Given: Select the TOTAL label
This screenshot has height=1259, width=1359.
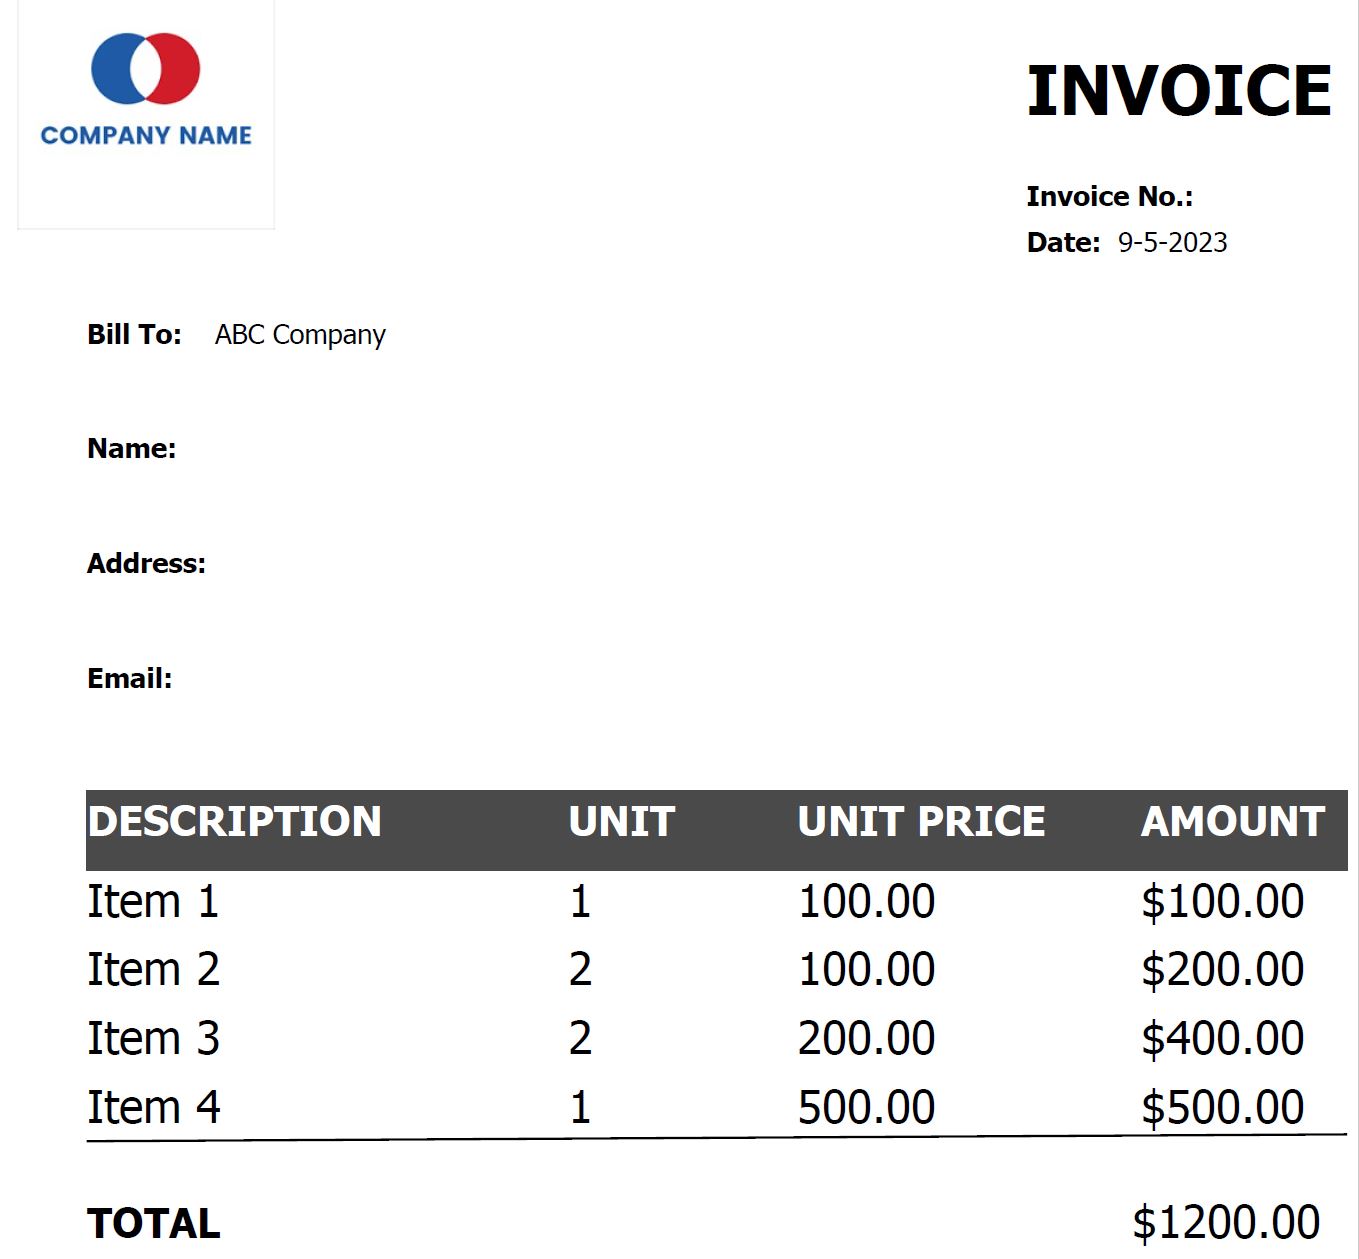Looking at the screenshot, I should coord(153,1223).
